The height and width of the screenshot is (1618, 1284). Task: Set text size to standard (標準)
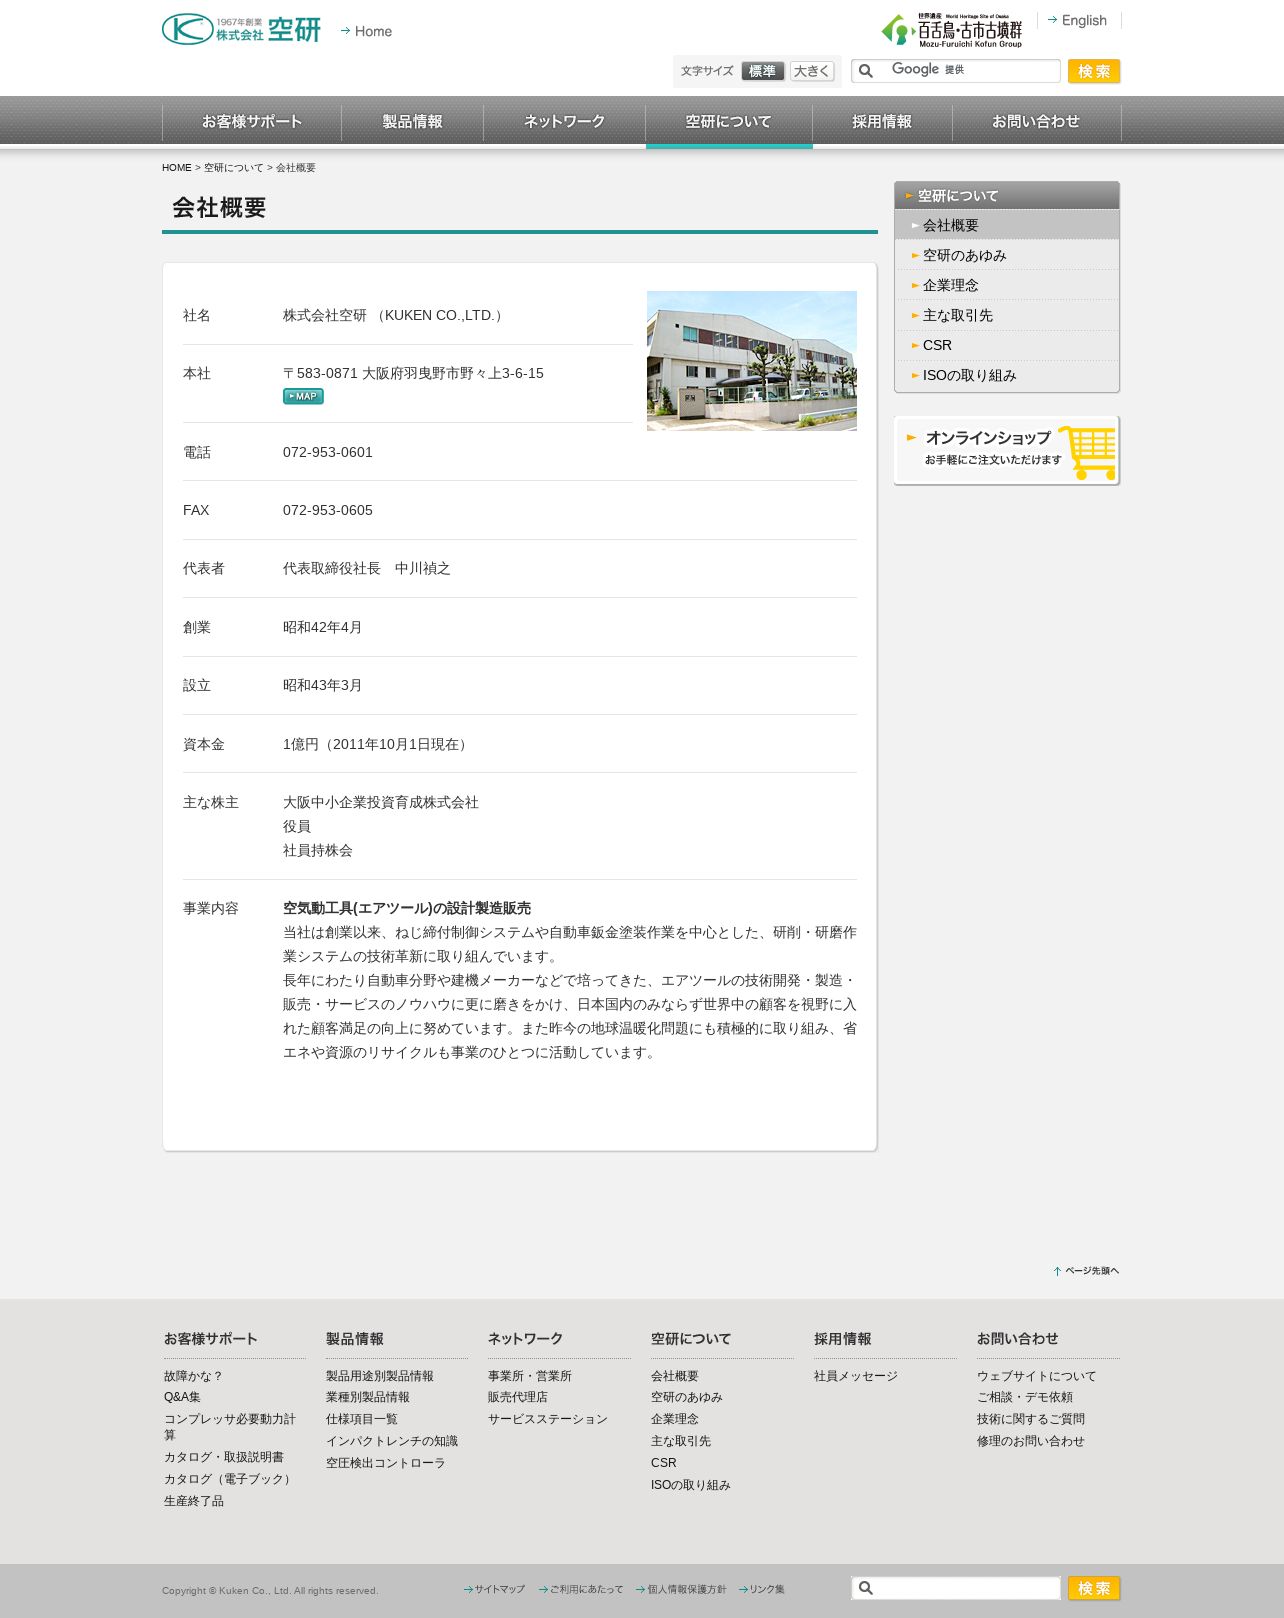point(763,71)
